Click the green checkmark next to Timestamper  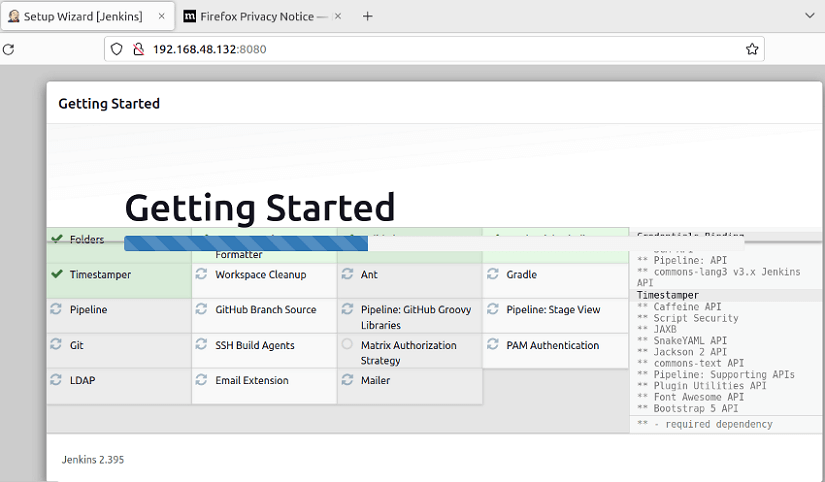click(57, 274)
